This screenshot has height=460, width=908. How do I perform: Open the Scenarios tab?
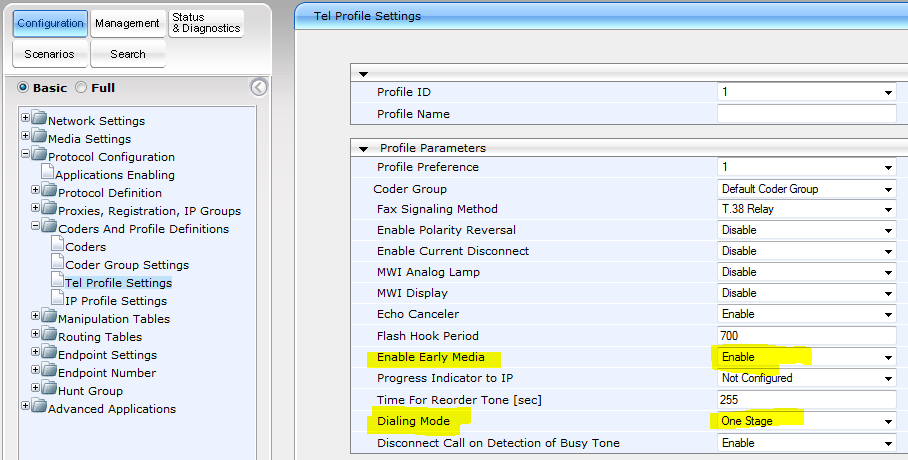pyautogui.click(x=50, y=54)
